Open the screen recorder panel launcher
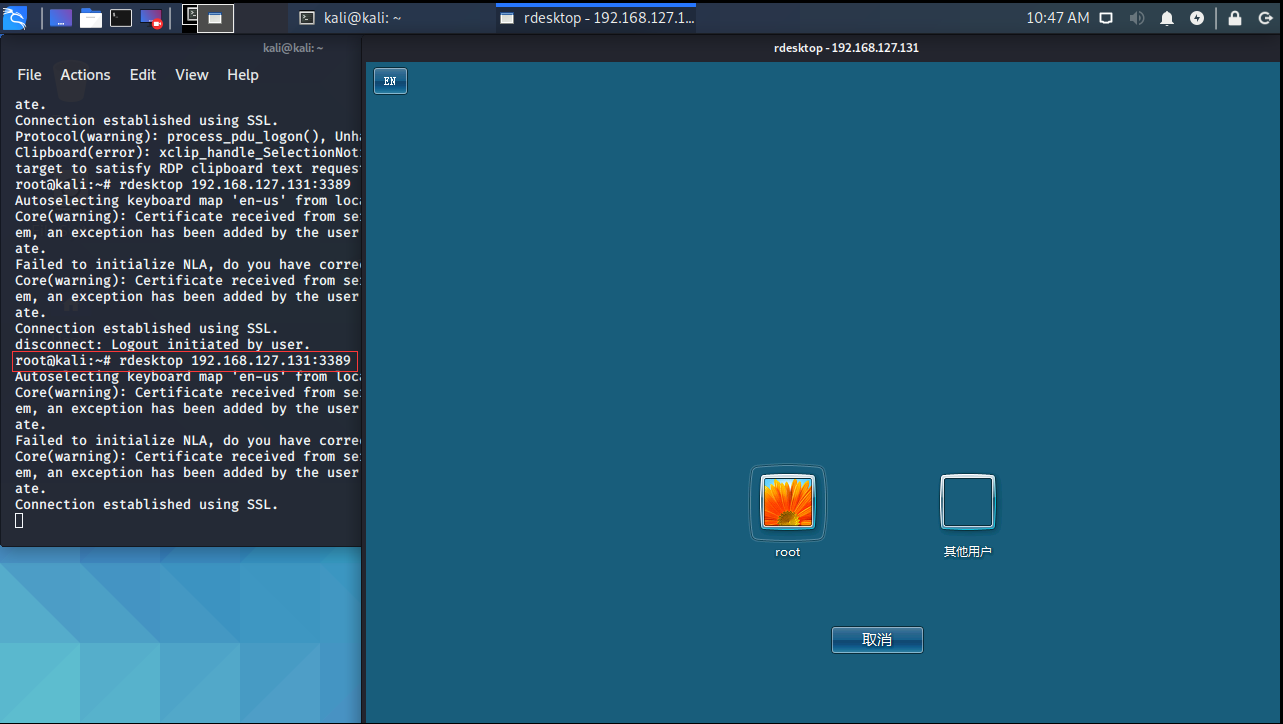The height and width of the screenshot is (724, 1283). [151, 18]
